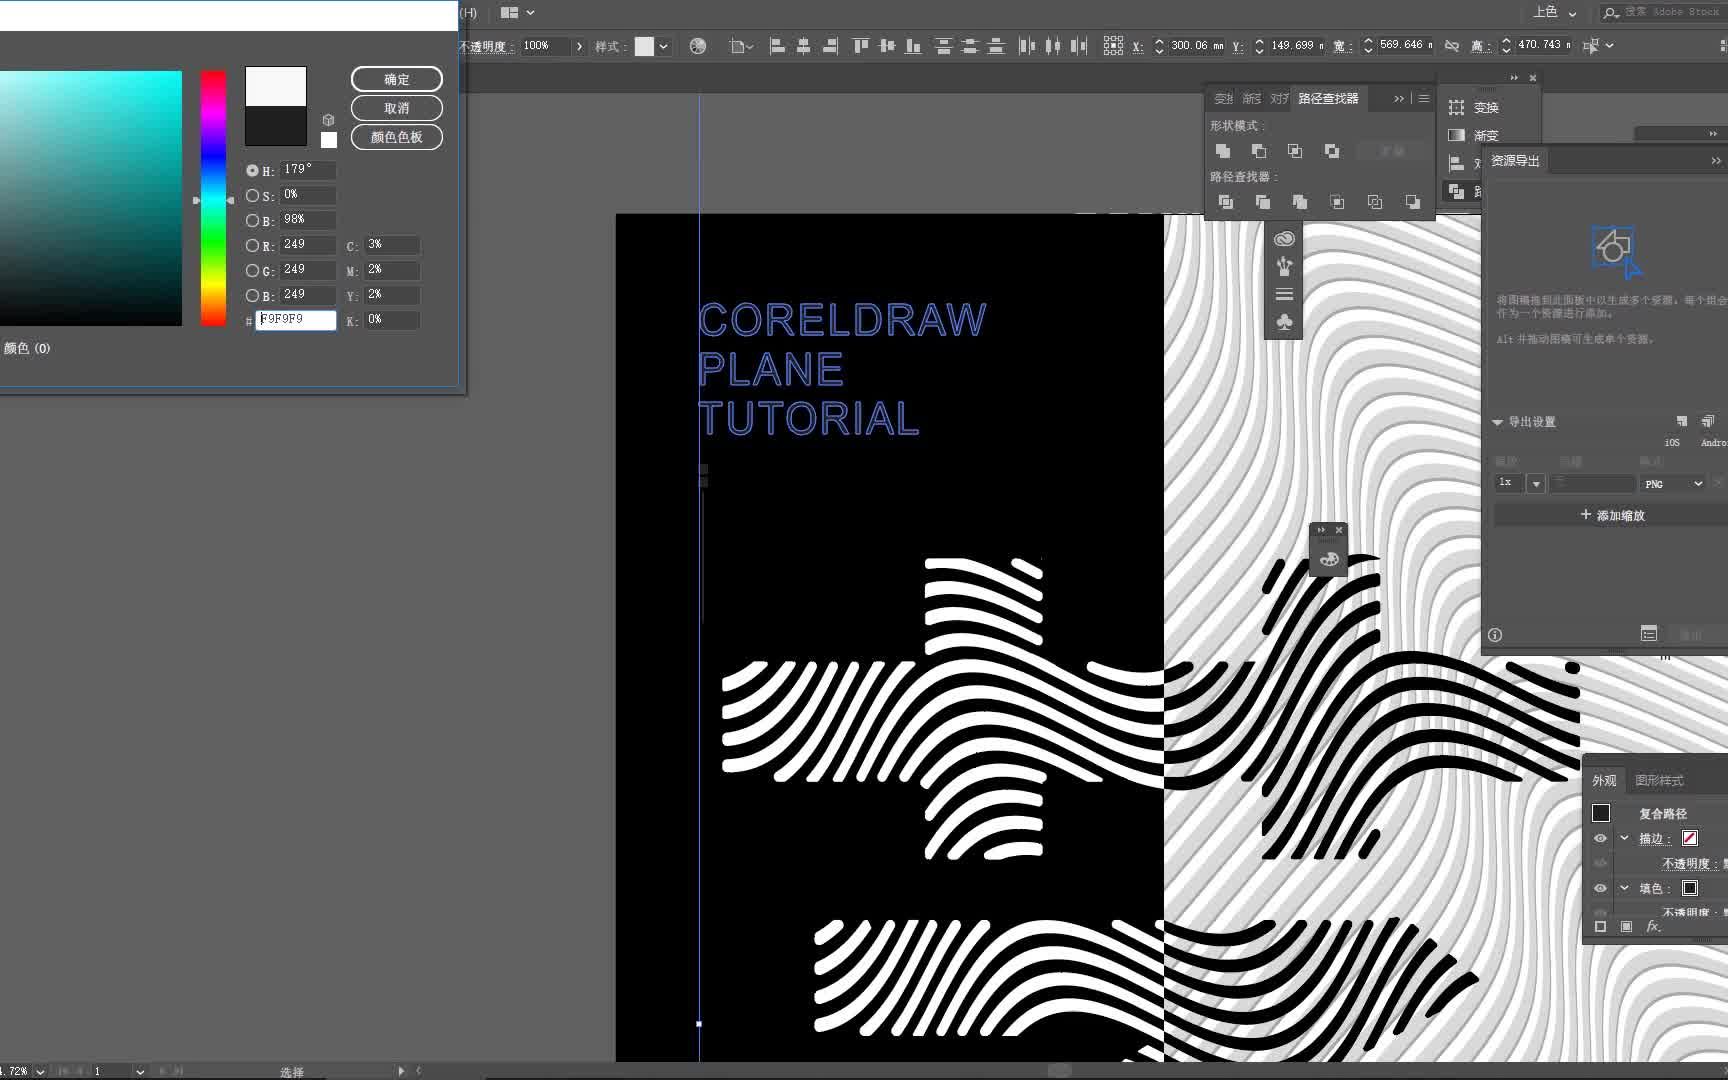Screen dimensions: 1728x1080
Task: Switch to the 变换 tab in Pathfinder group
Action: coord(1223,98)
